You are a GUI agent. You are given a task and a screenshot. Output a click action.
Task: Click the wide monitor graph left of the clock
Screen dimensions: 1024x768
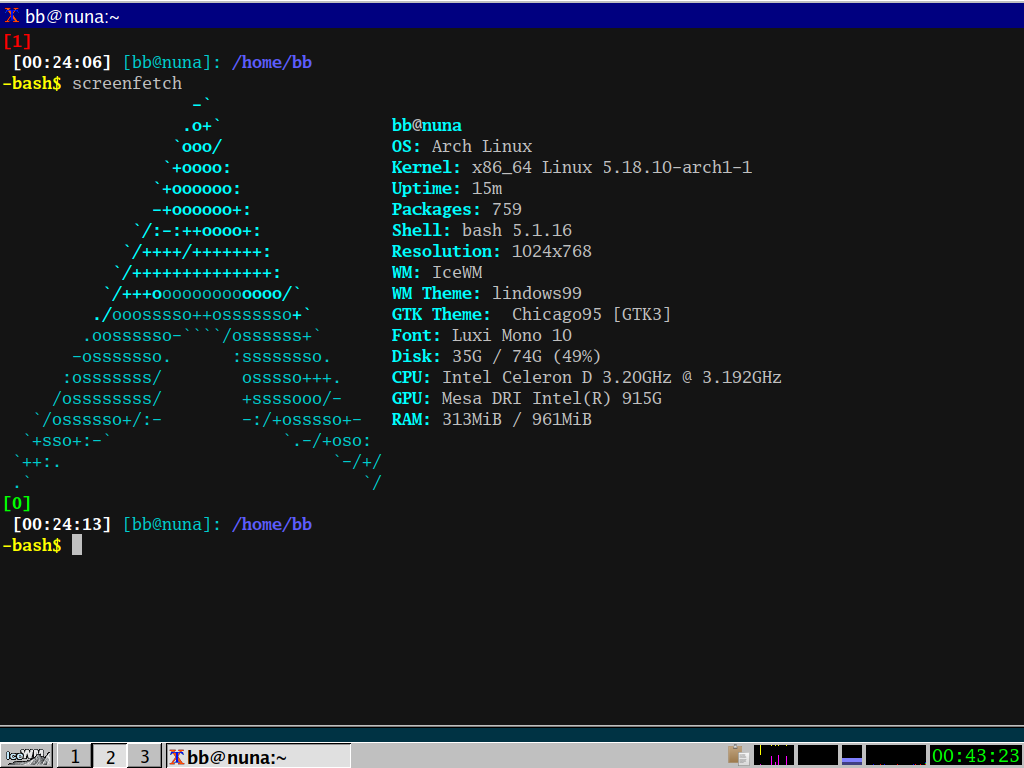tap(896, 755)
